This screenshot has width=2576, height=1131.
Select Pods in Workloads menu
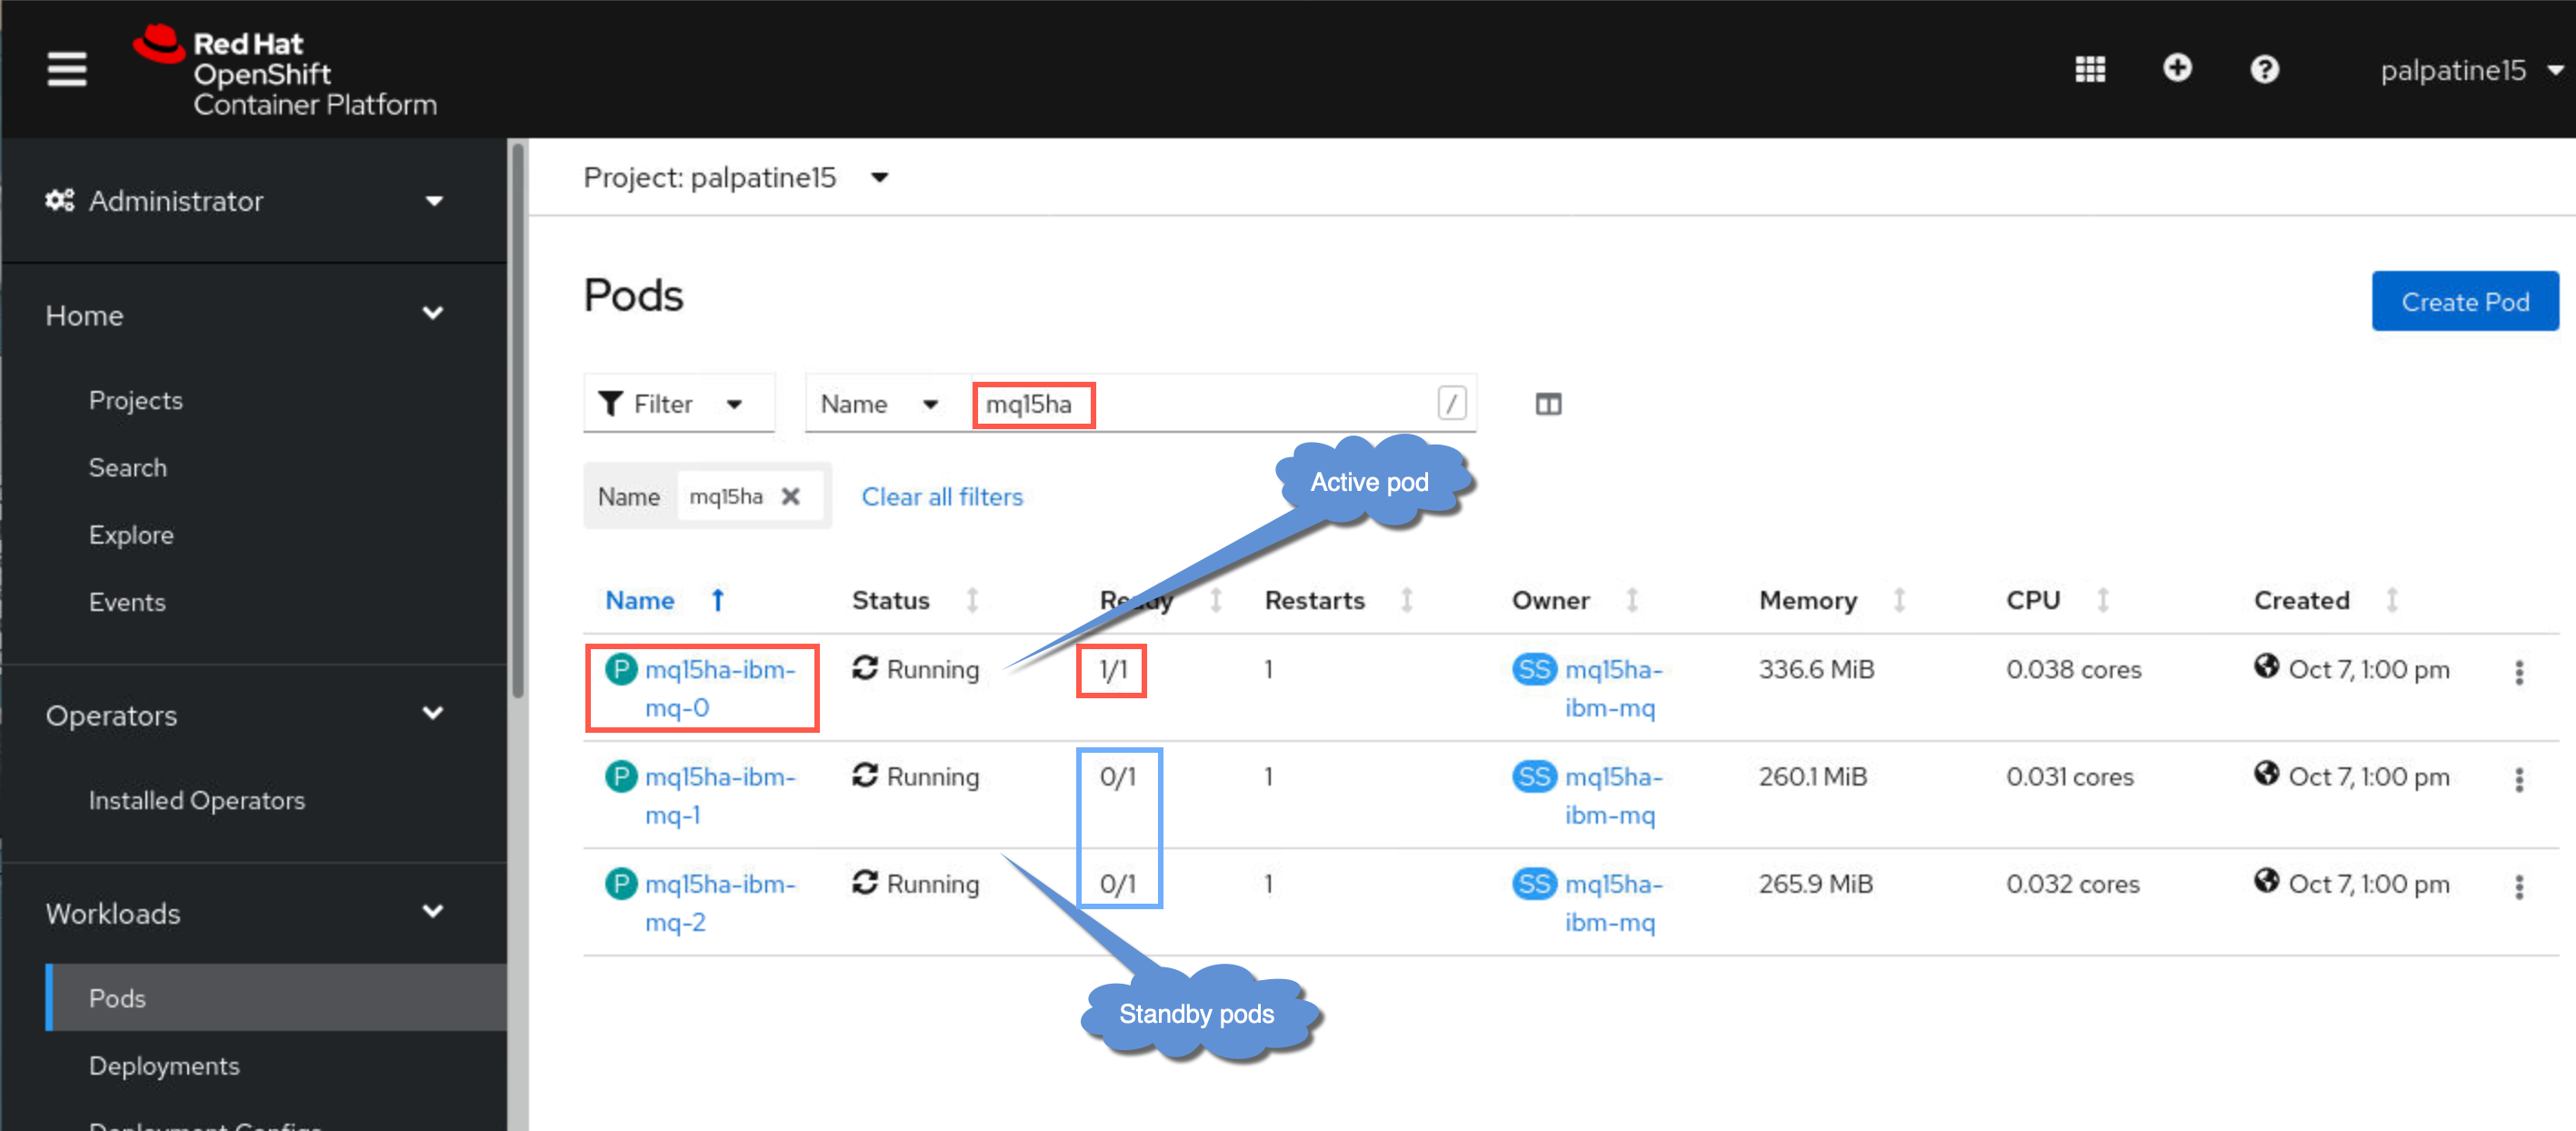pyautogui.click(x=277, y=997)
